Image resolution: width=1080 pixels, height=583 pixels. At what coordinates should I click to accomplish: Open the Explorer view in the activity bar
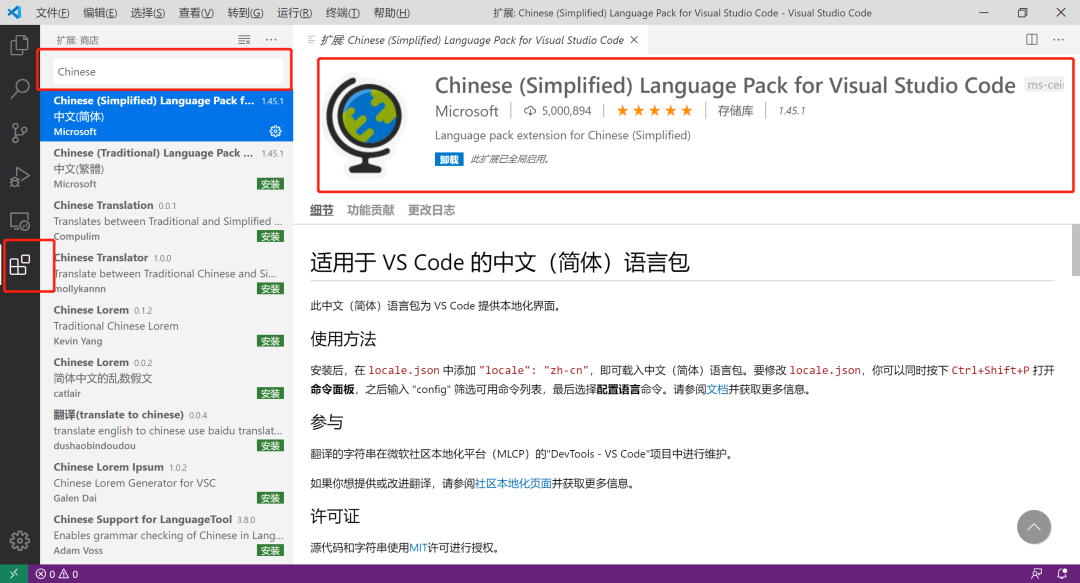pyautogui.click(x=19, y=45)
